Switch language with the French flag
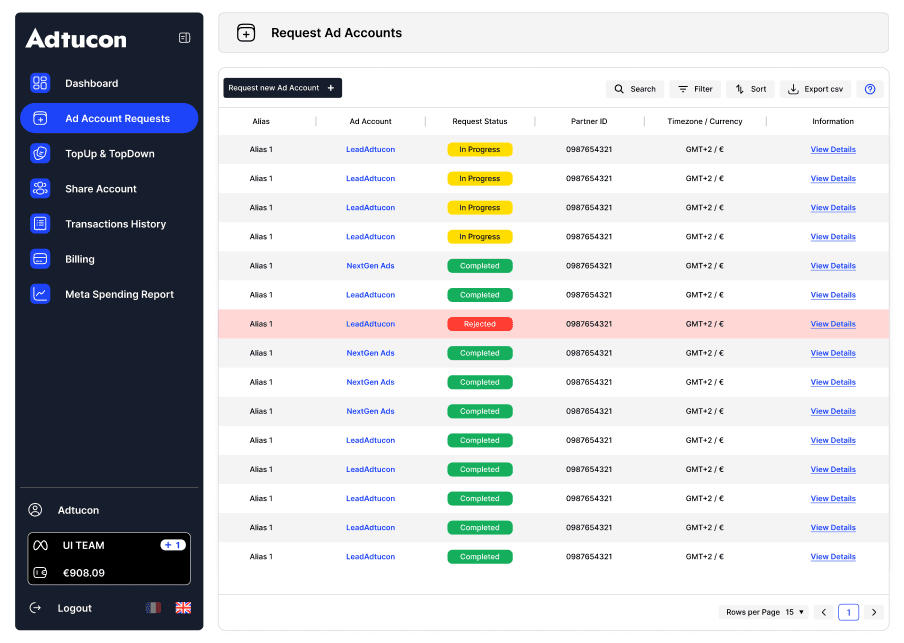This screenshot has height=643, width=904. point(153,608)
